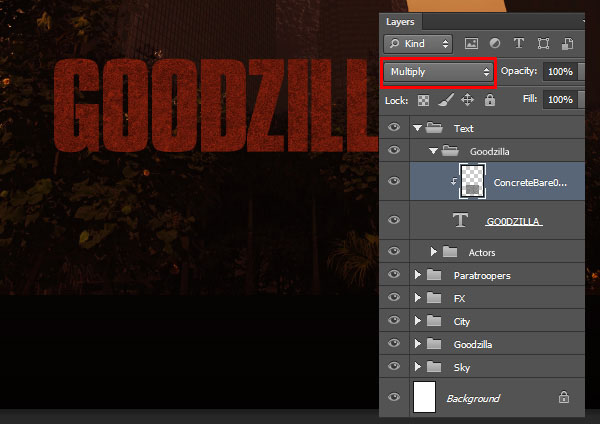Click the Opacity label

point(519,71)
